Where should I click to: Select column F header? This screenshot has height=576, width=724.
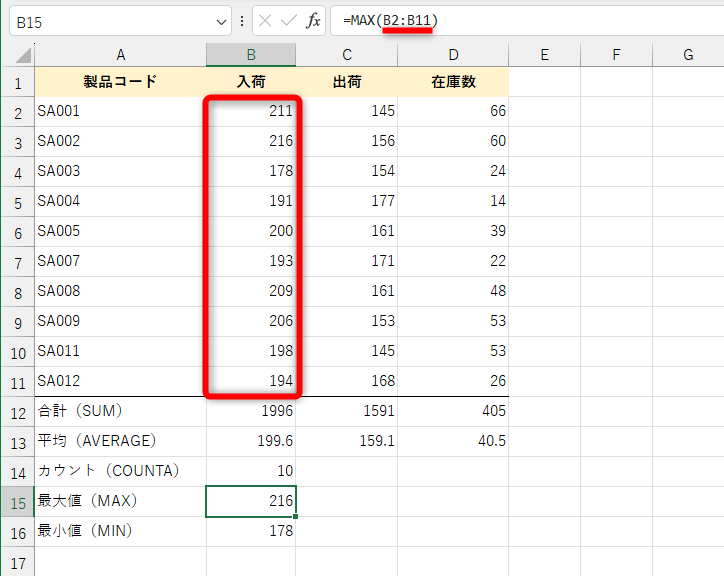click(x=616, y=55)
